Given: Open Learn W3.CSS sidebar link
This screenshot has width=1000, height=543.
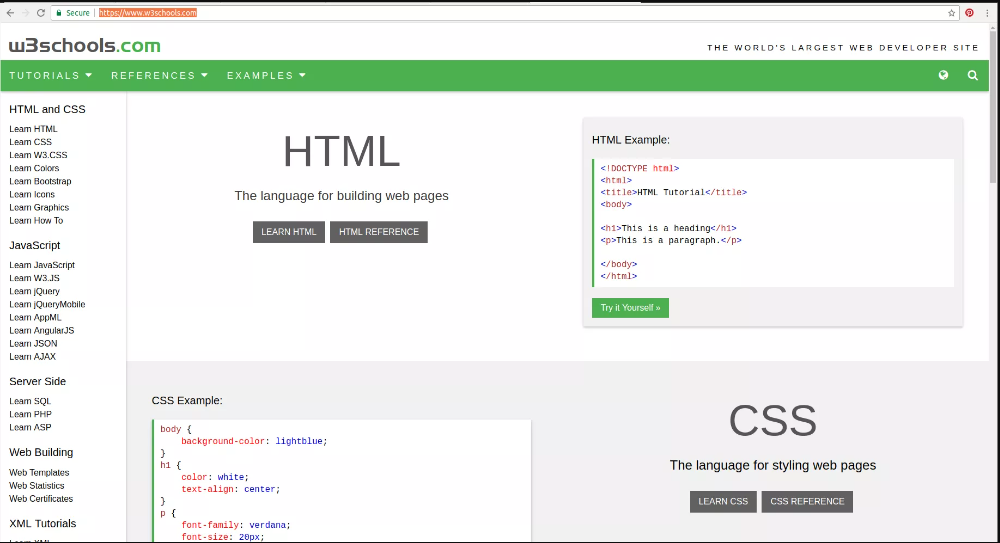Looking at the screenshot, I should pos(38,155).
